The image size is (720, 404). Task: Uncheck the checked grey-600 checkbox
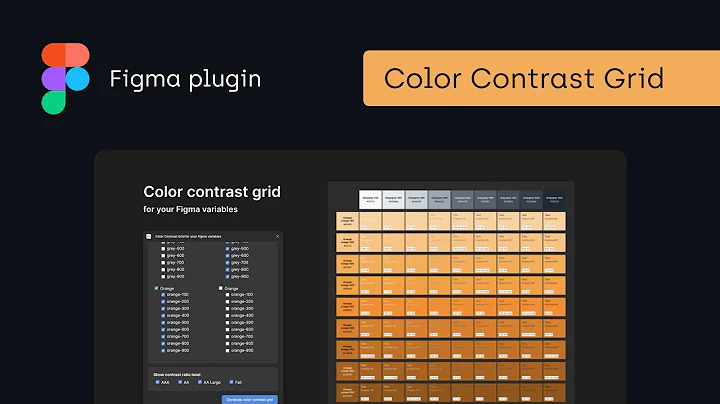[227, 255]
